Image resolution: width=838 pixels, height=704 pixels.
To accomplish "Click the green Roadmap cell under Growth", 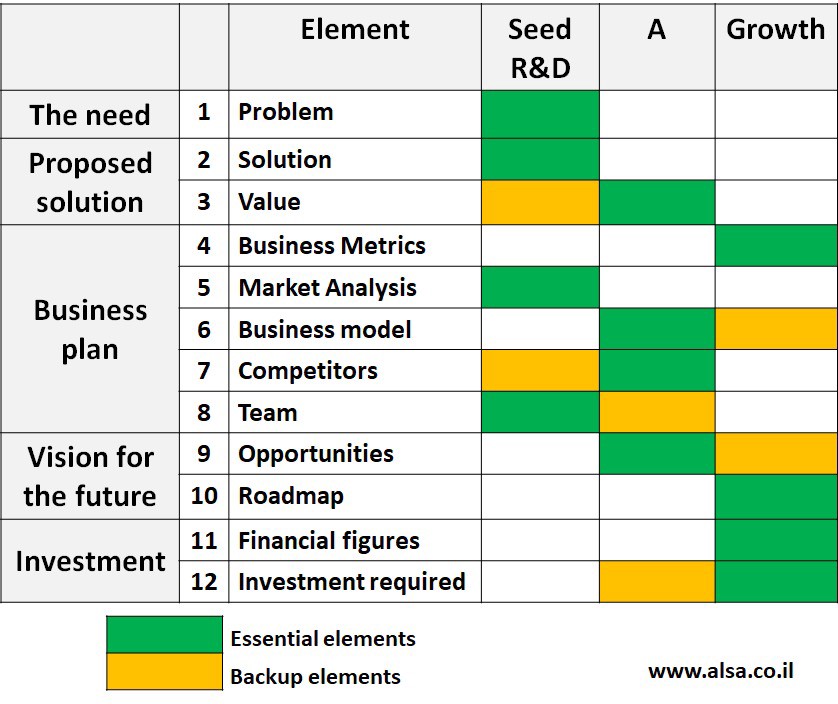I will pos(776,497).
